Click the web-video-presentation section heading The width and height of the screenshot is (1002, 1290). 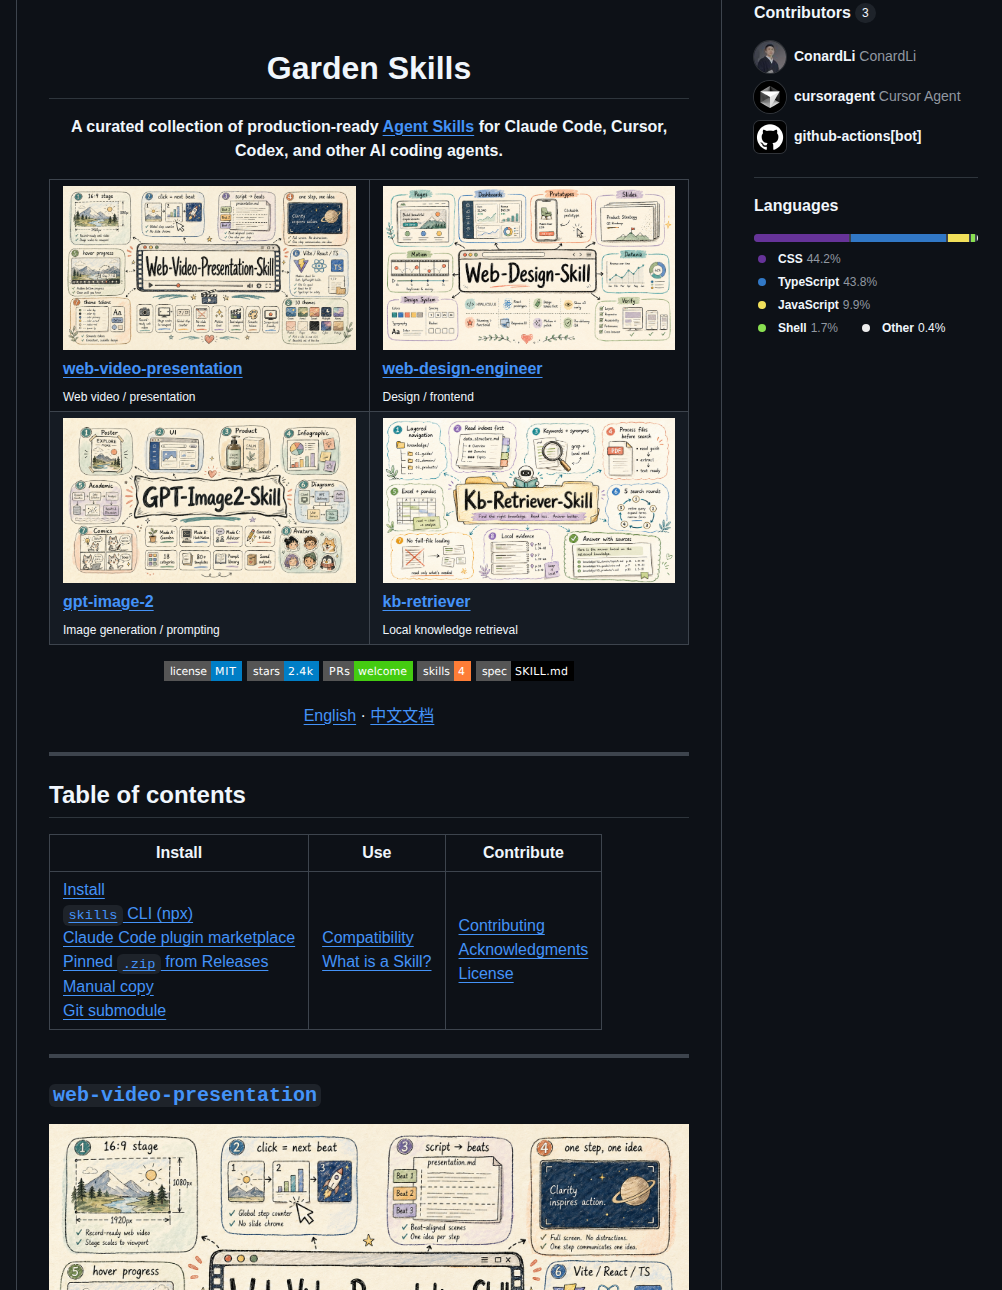pos(185,1095)
